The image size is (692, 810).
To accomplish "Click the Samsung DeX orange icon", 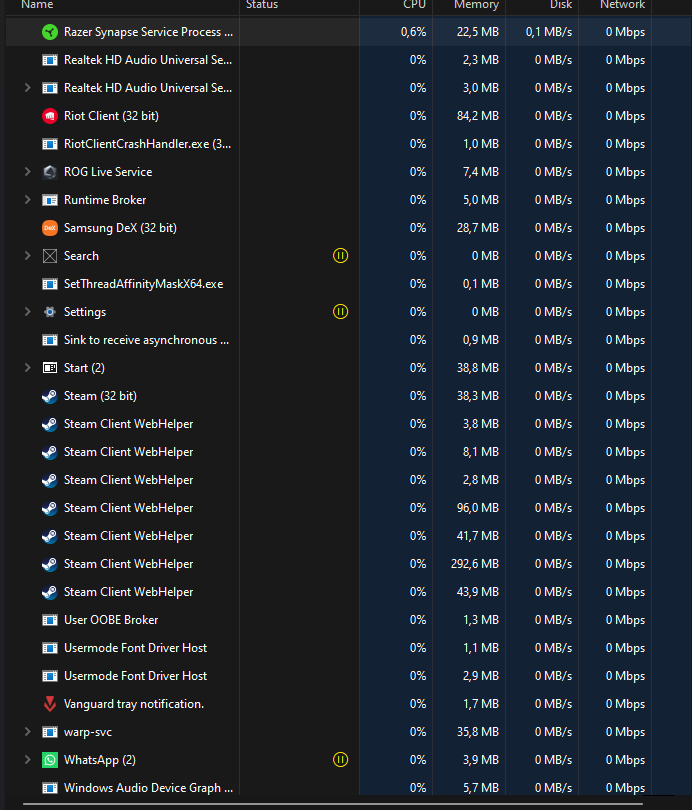I will (x=50, y=228).
